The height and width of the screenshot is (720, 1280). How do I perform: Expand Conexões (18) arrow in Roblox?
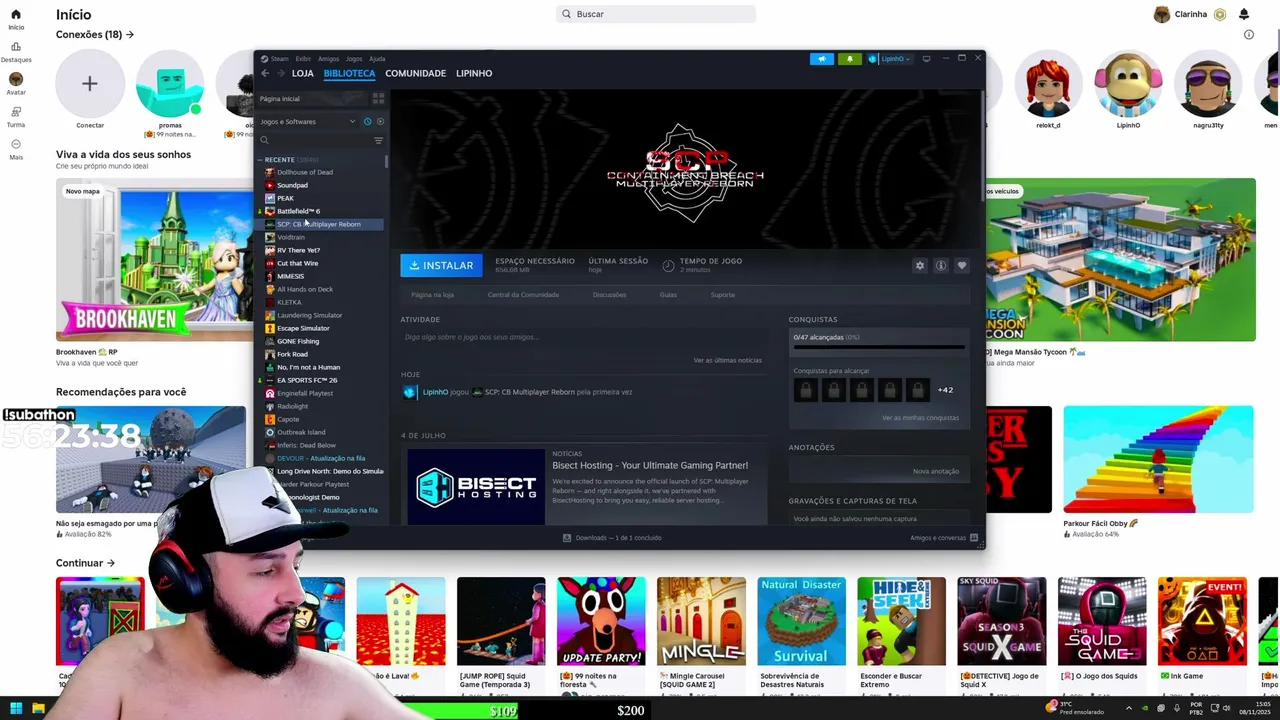(130, 34)
